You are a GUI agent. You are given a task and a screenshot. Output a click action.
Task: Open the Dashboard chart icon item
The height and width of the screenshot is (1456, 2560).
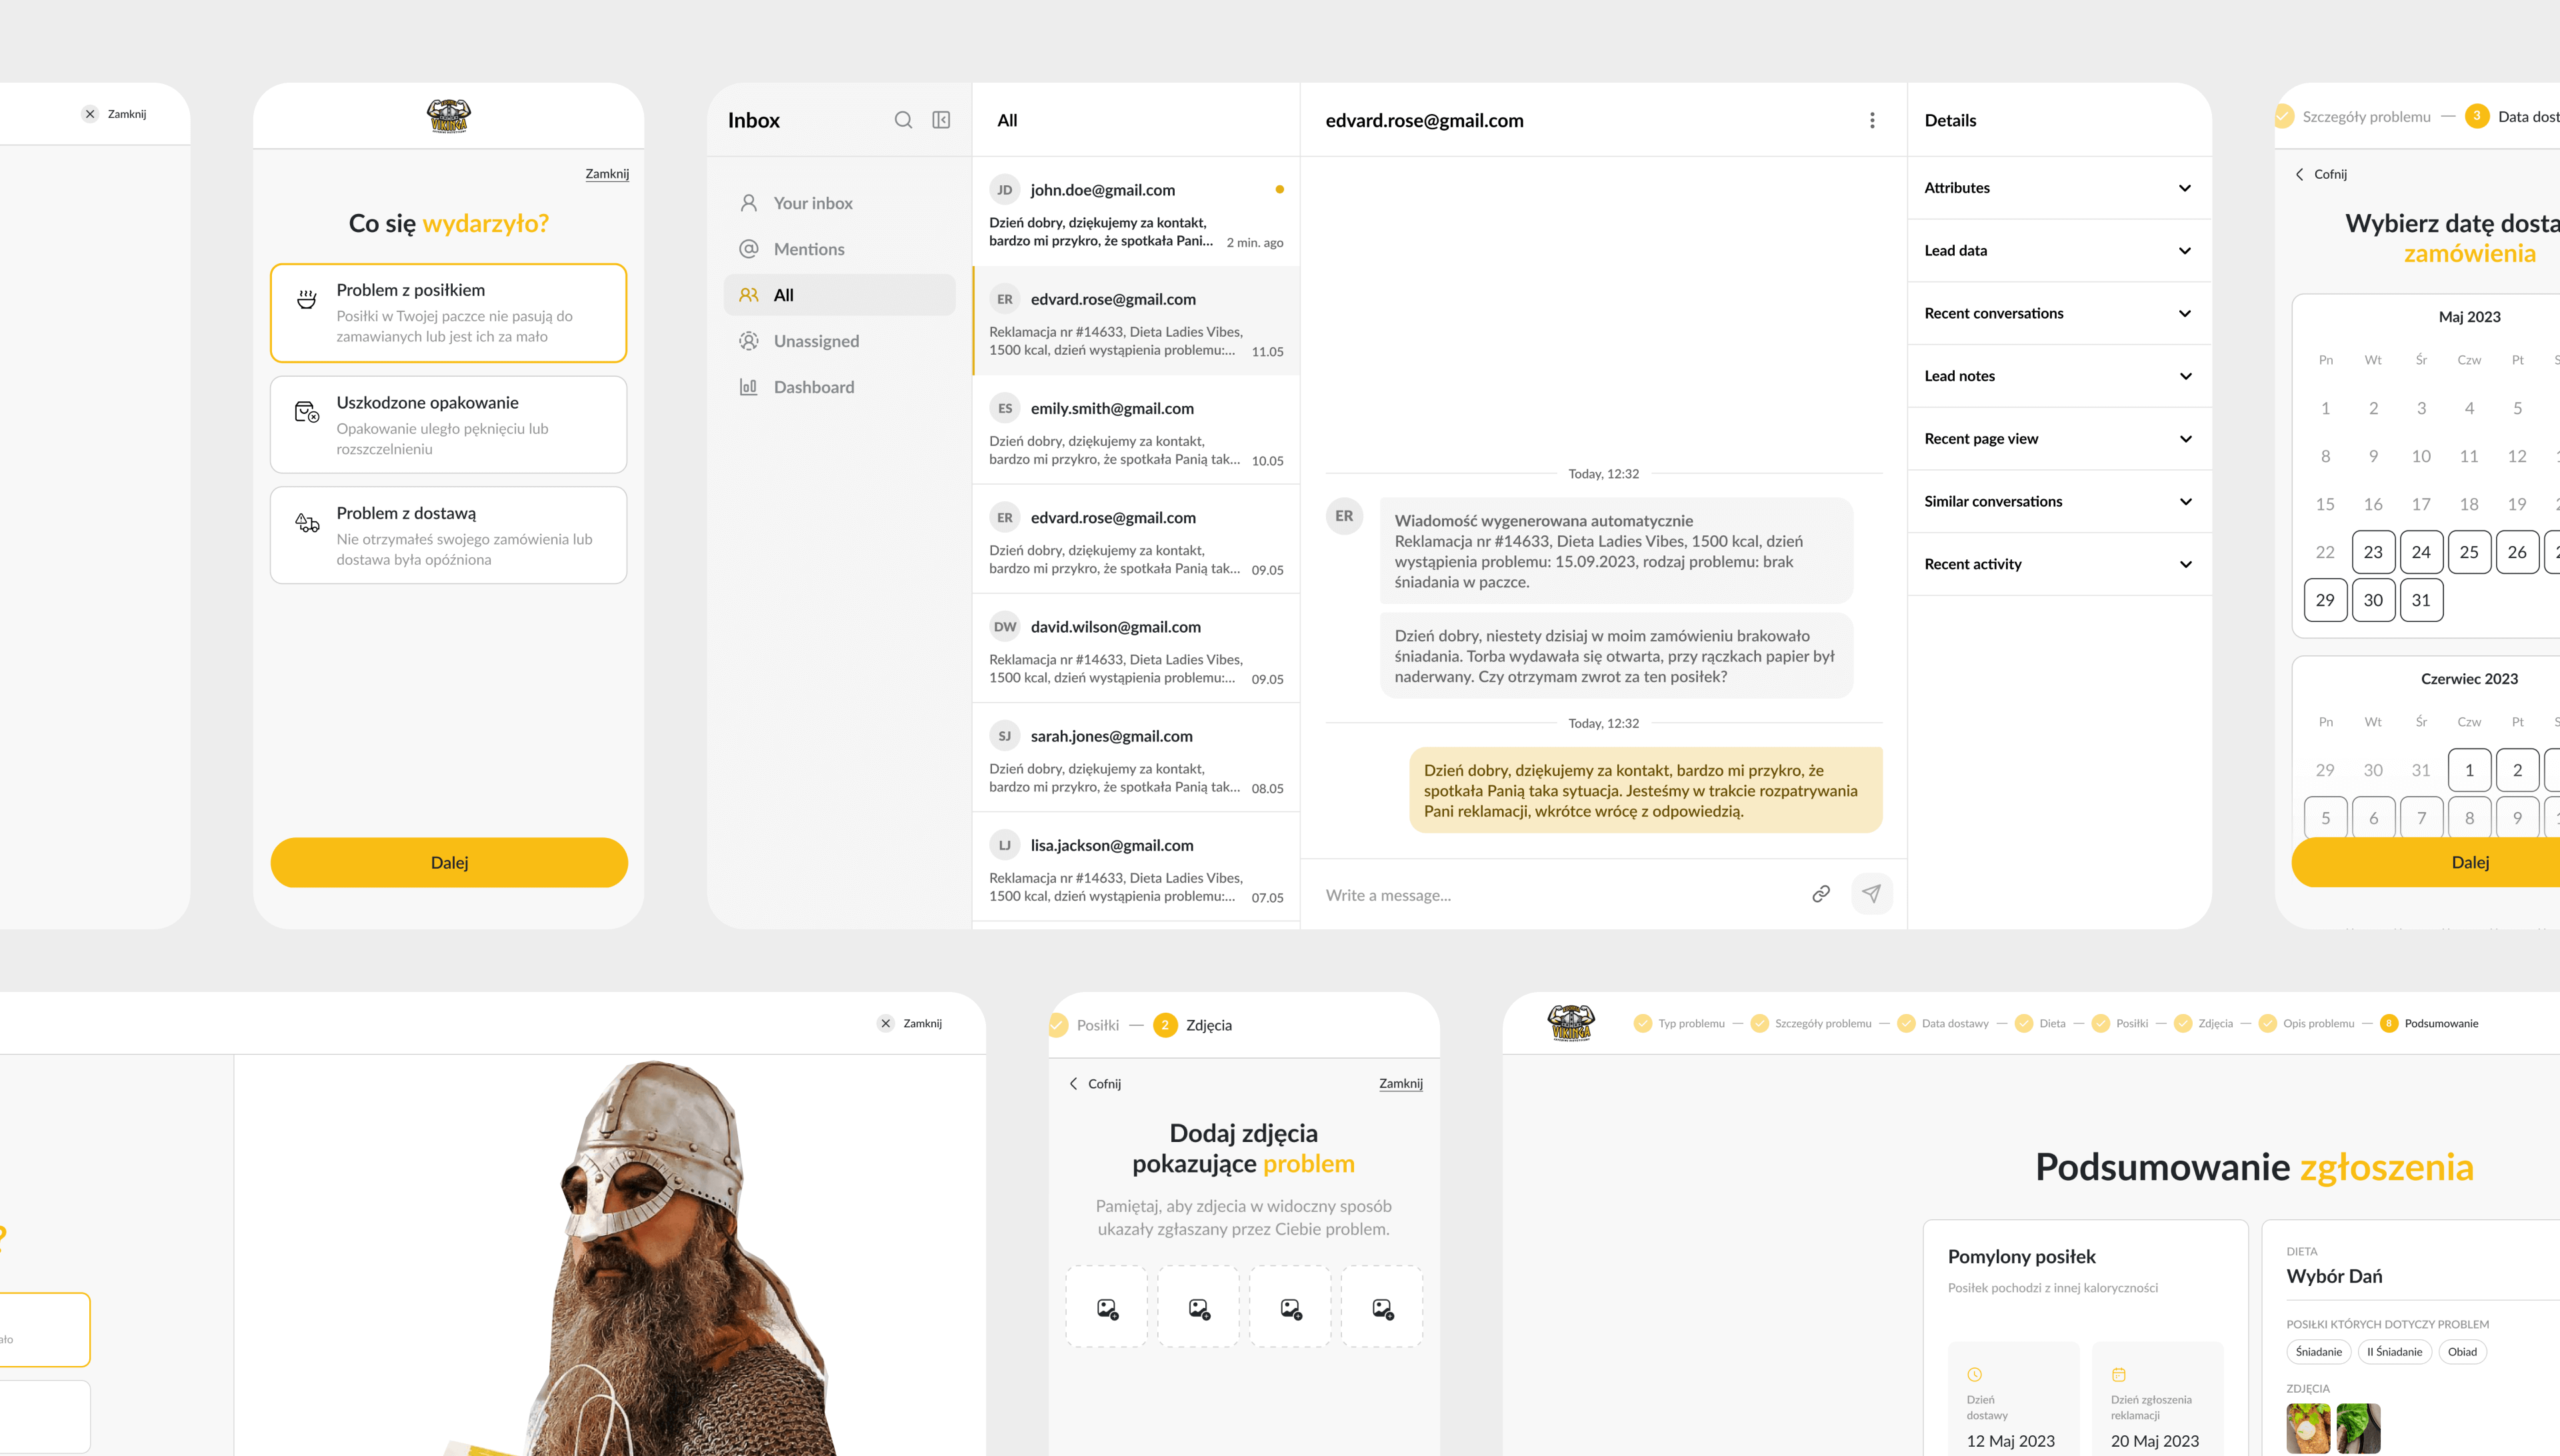pos(749,387)
